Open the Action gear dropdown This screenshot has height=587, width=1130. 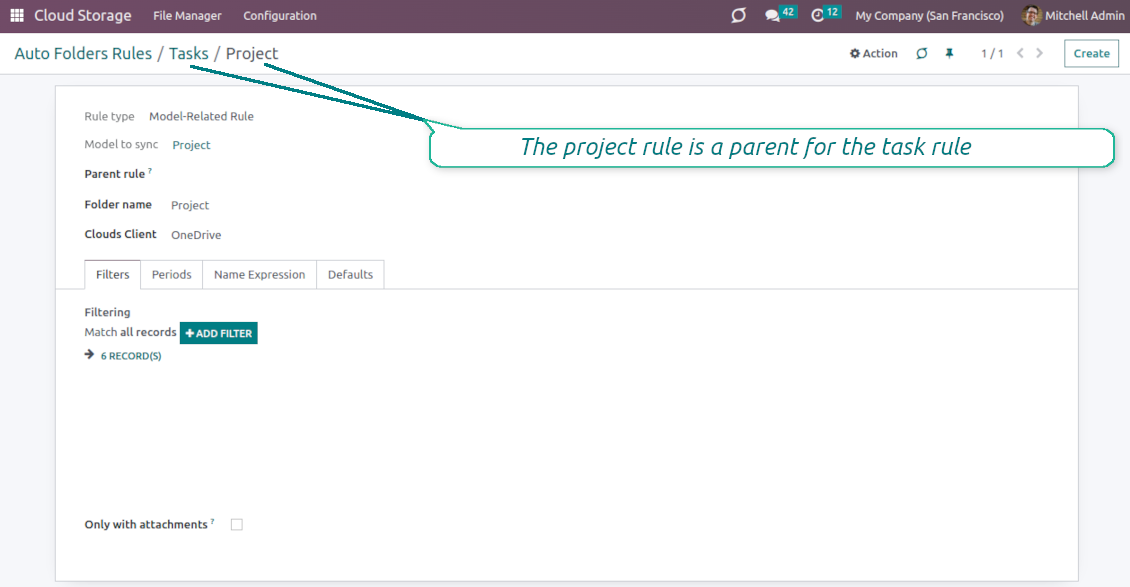[874, 54]
